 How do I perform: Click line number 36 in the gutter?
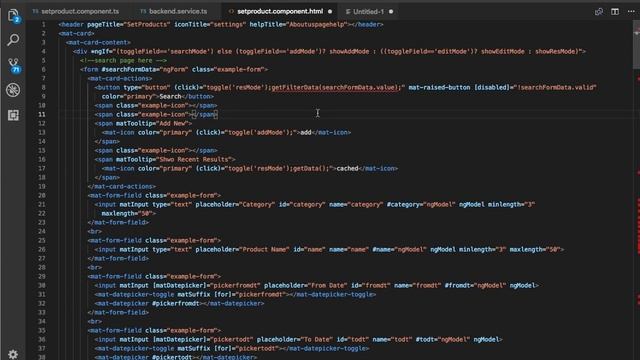point(42,339)
